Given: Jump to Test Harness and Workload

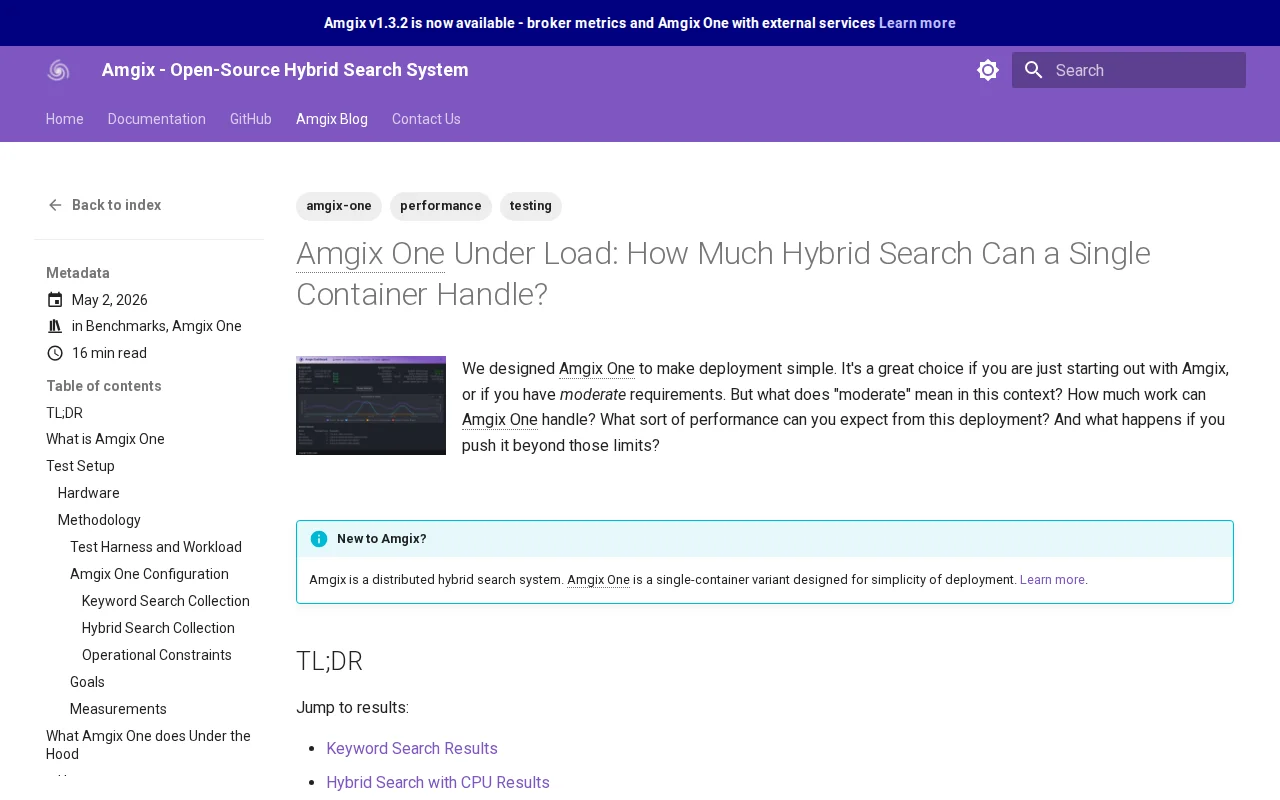Looking at the screenshot, I should point(156,547).
